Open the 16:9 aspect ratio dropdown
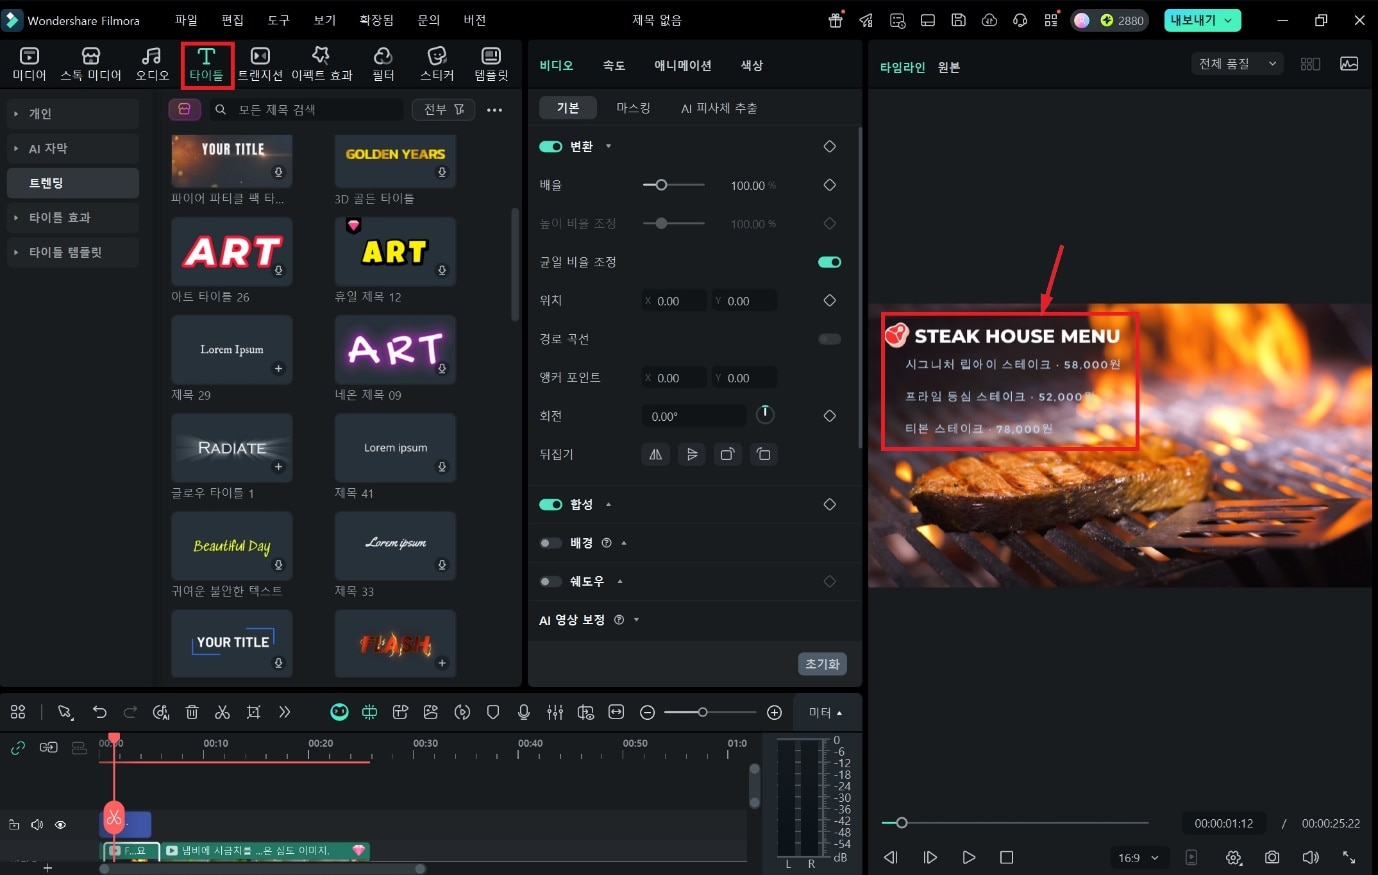The image size is (1378, 875). click(x=1138, y=857)
